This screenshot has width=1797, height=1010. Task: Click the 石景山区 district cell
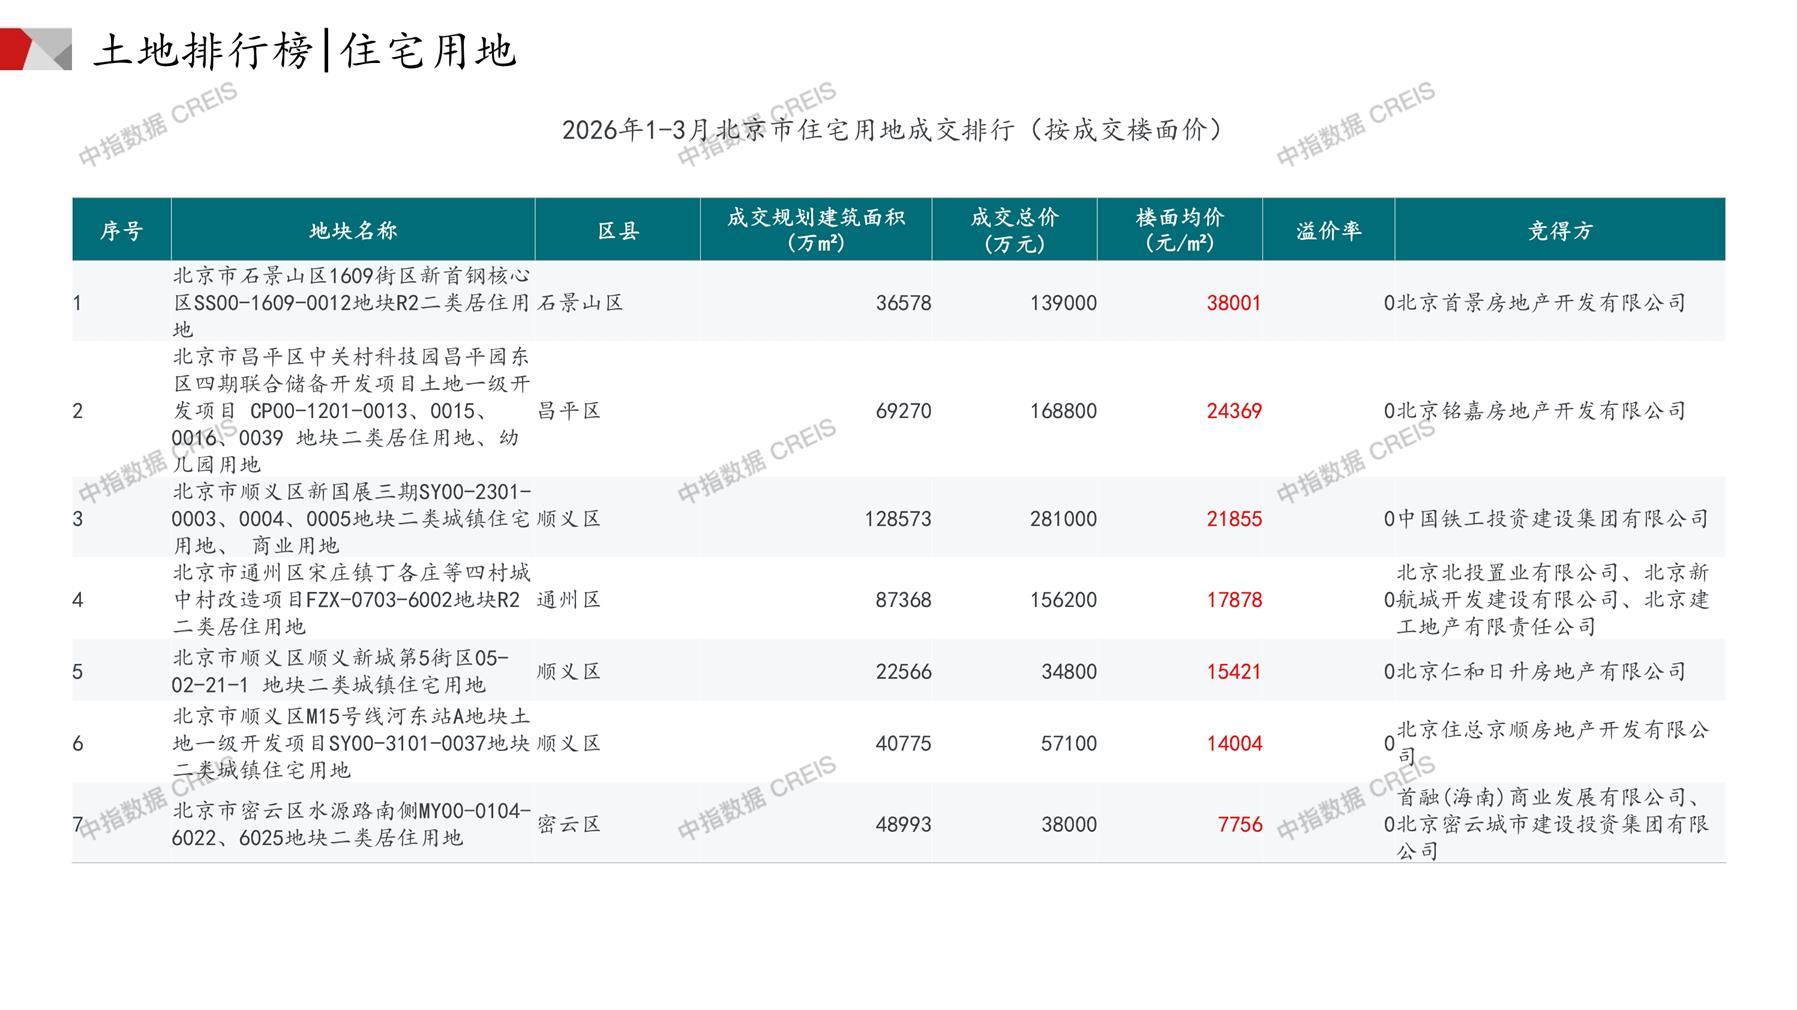pyautogui.click(x=580, y=303)
